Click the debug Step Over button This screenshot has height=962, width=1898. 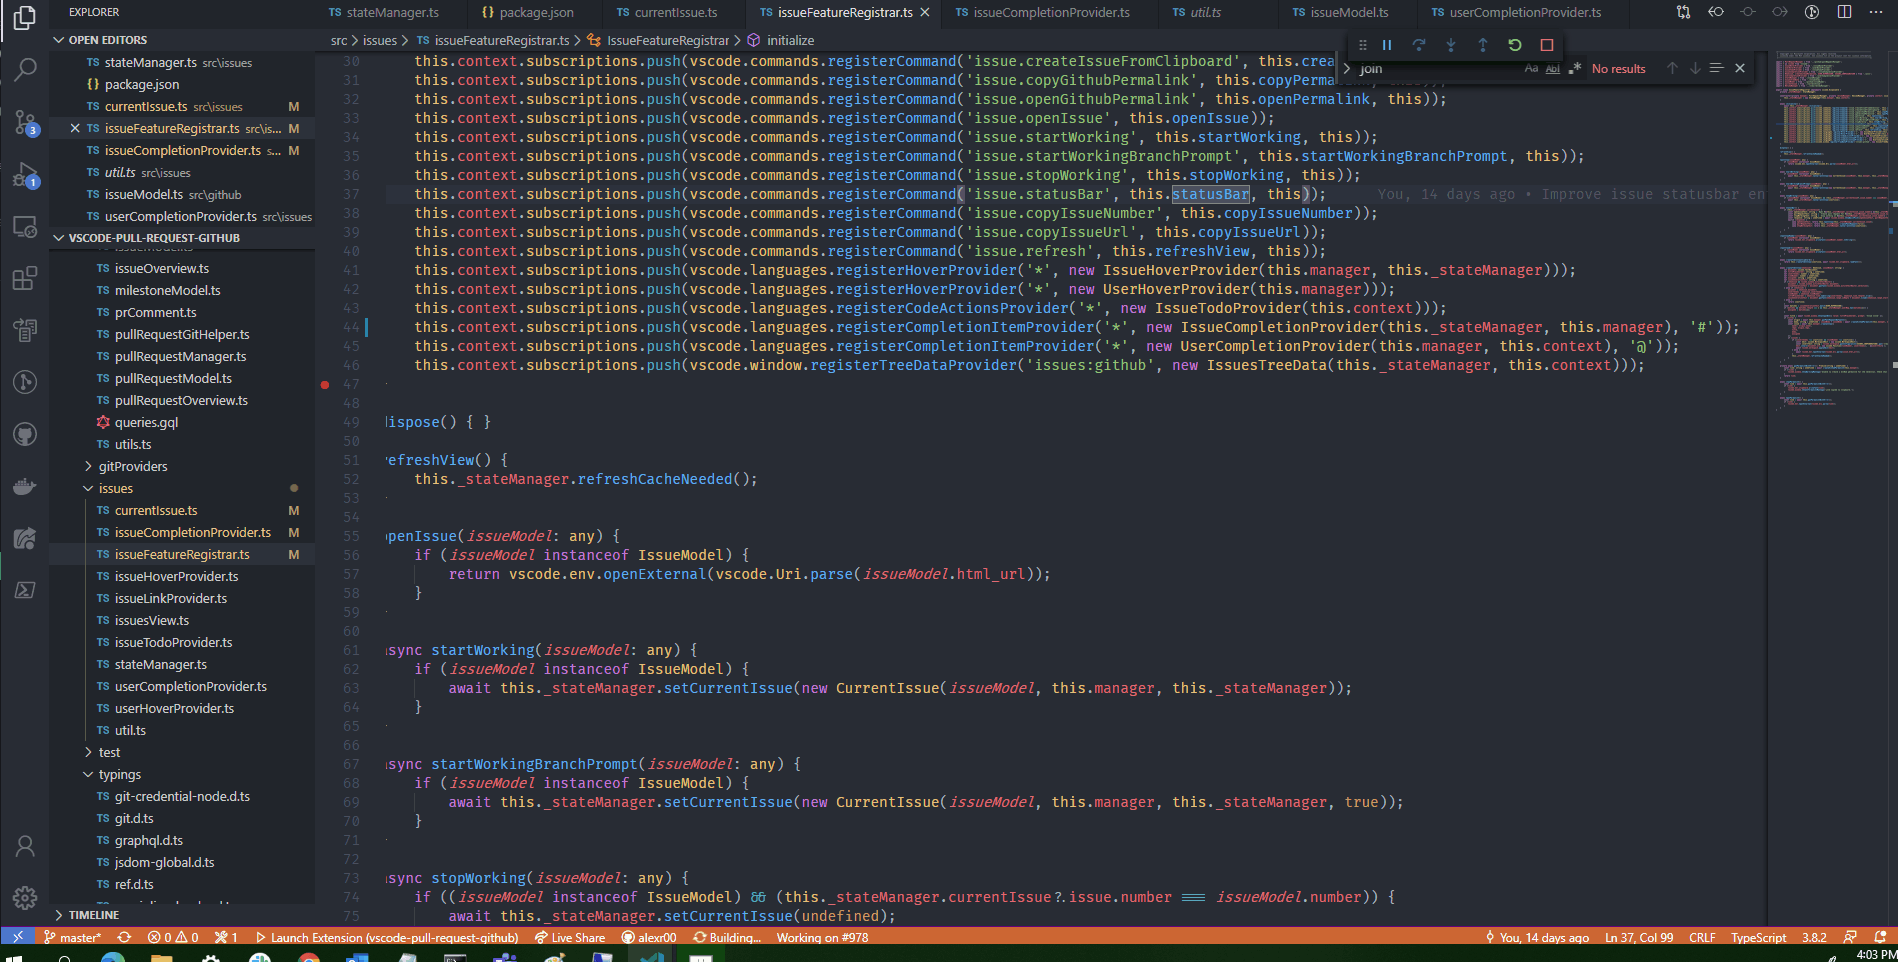pyautogui.click(x=1418, y=45)
